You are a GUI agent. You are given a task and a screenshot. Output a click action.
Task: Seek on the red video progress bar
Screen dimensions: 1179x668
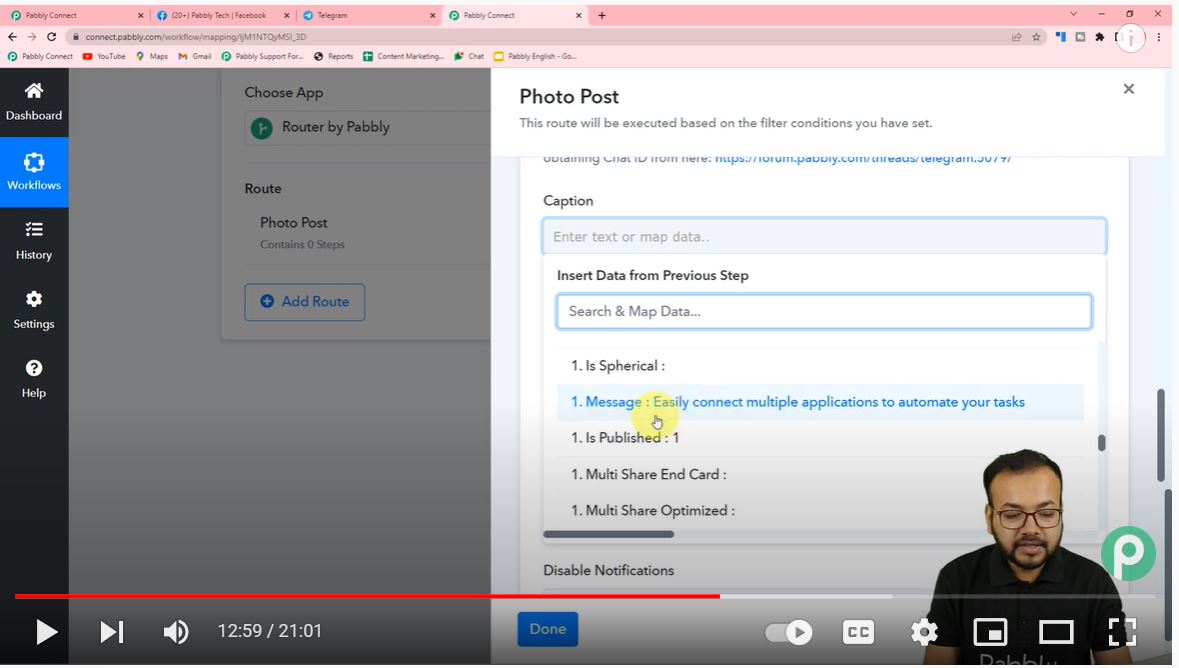tap(367, 597)
